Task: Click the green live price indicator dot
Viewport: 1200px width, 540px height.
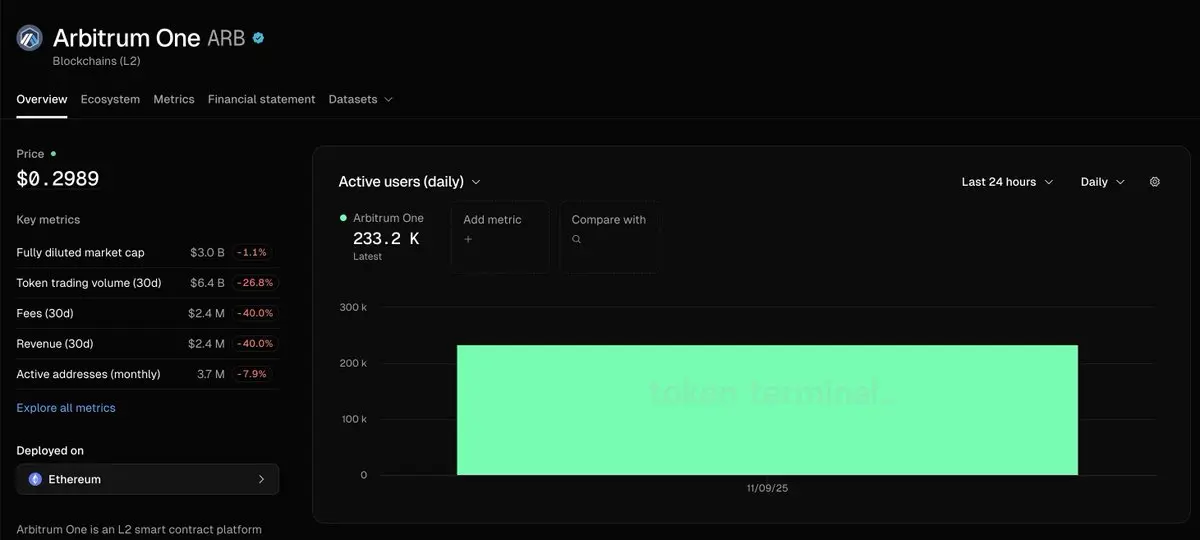Action: 53,154
